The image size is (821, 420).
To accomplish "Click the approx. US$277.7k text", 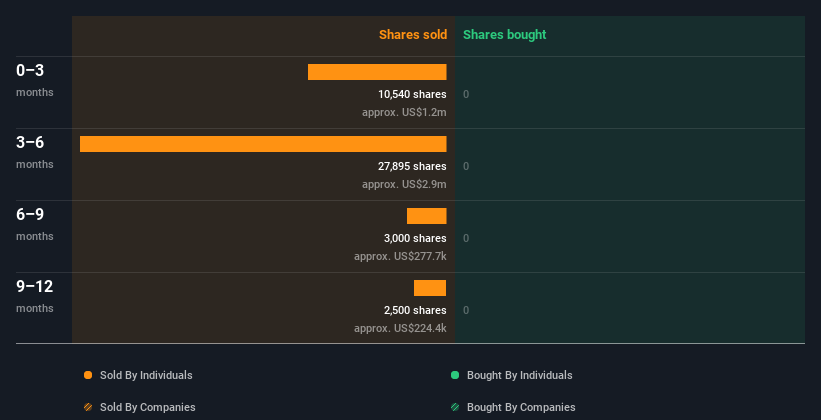I will pos(400,257).
